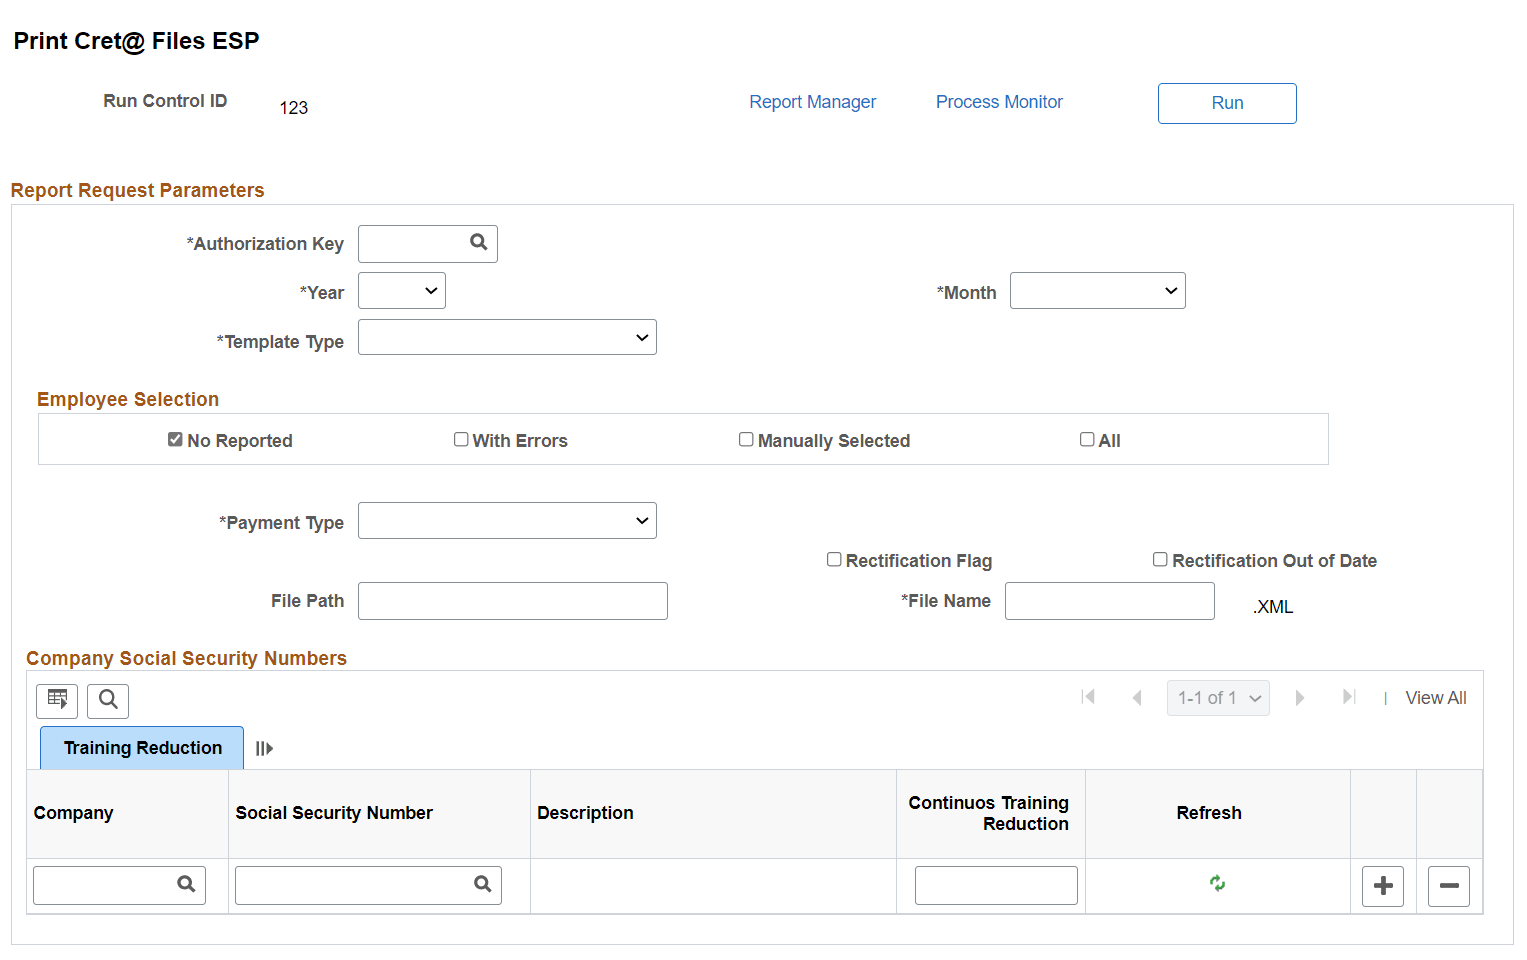Delete the row with minus button
This screenshot has height=960, width=1527.
pyautogui.click(x=1448, y=886)
